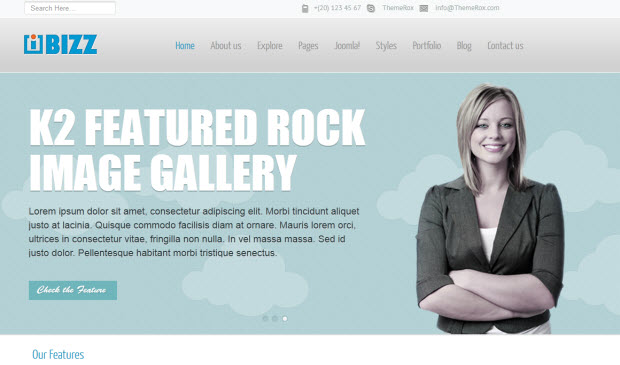The width and height of the screenshot is (620, 365).
Task: Click the Lorem ipsum slide description text
Action: (x=194, y=232)
